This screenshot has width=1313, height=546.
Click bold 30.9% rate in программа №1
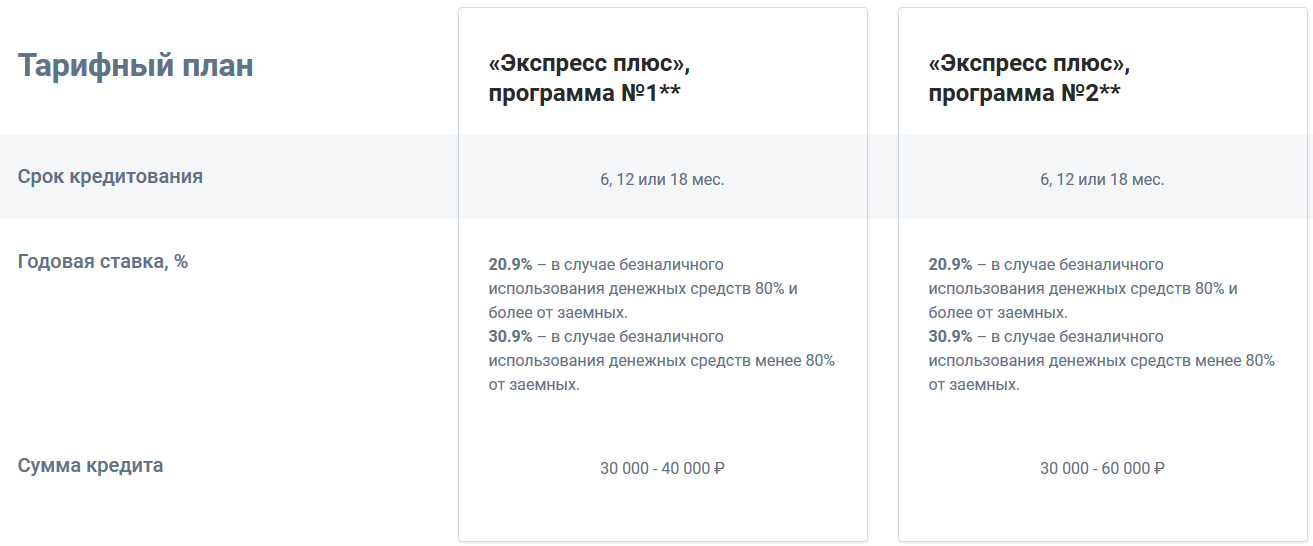coord(510,337)
